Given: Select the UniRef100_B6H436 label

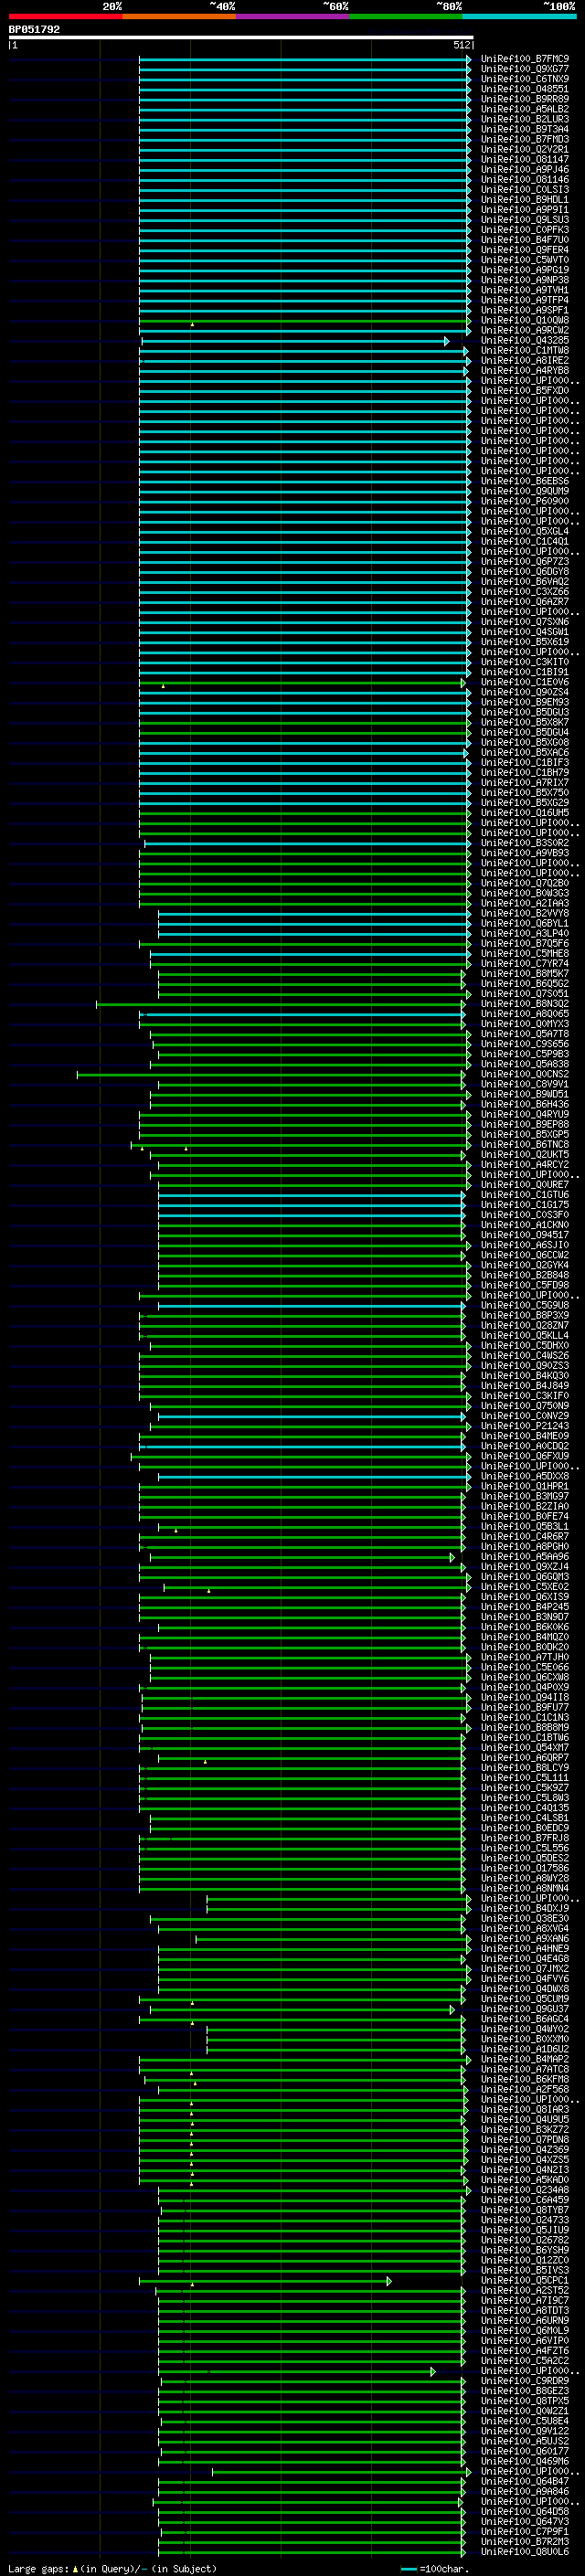Looking at the screenshot, I should tap(525, 1104).
